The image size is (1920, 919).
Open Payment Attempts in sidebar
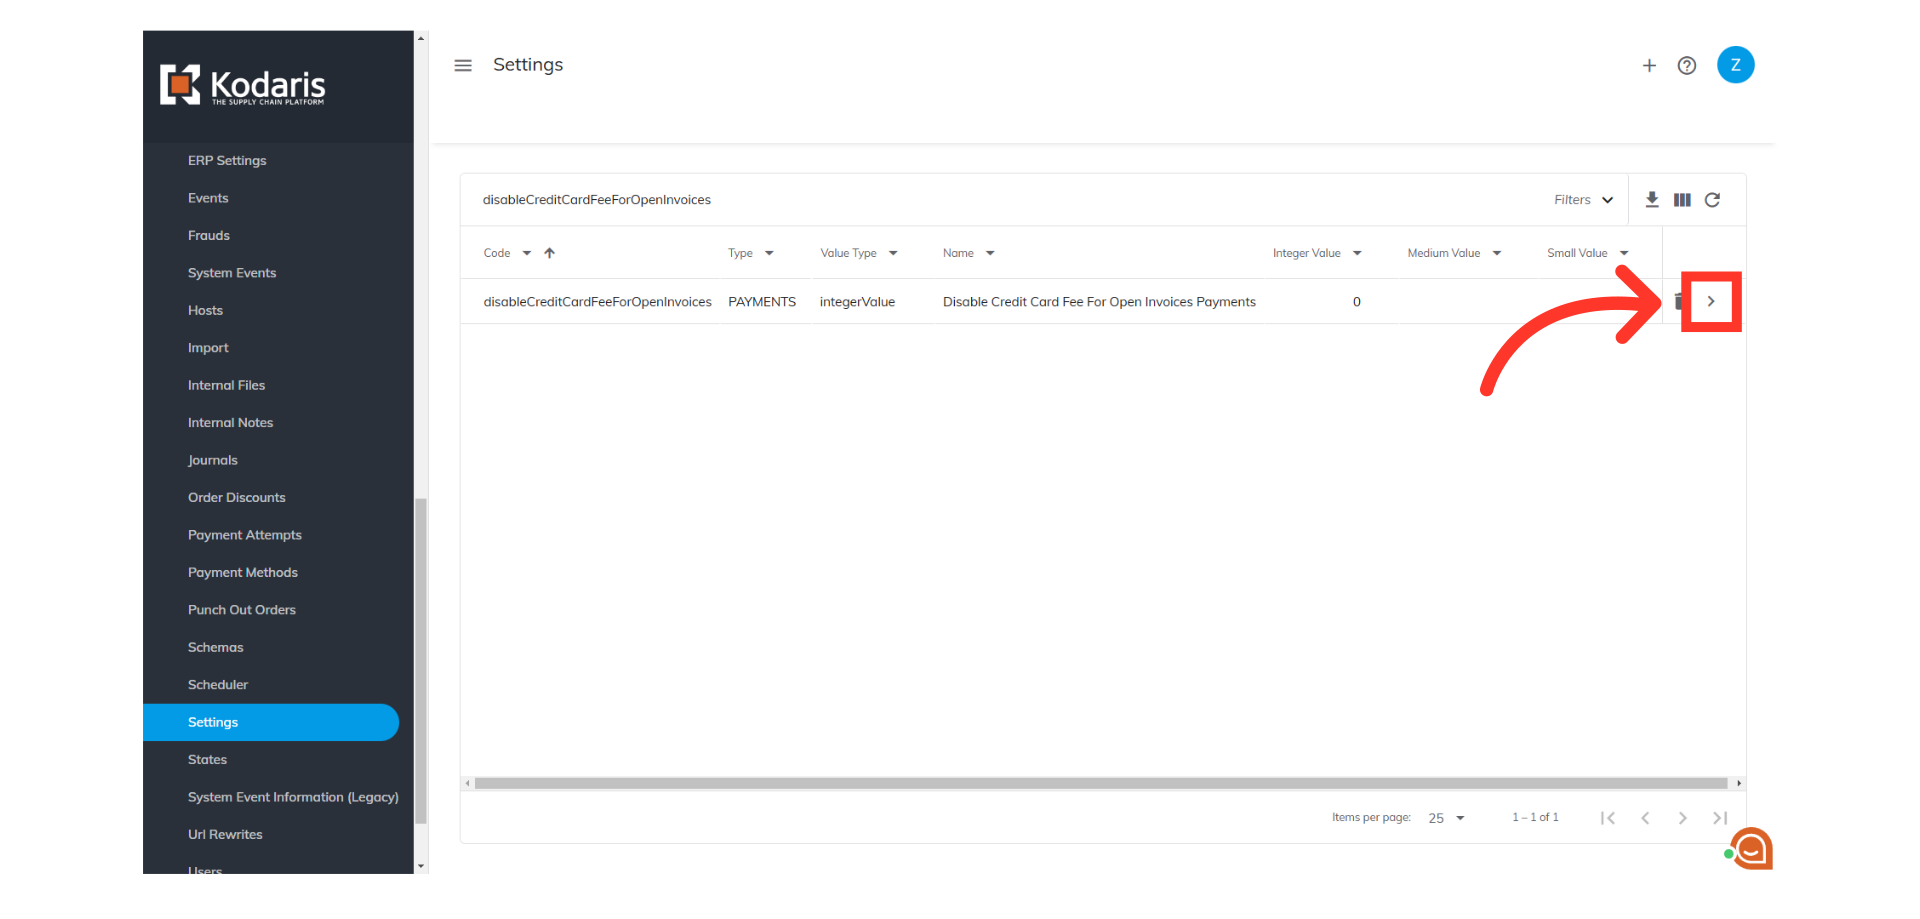tap(245, 535)
